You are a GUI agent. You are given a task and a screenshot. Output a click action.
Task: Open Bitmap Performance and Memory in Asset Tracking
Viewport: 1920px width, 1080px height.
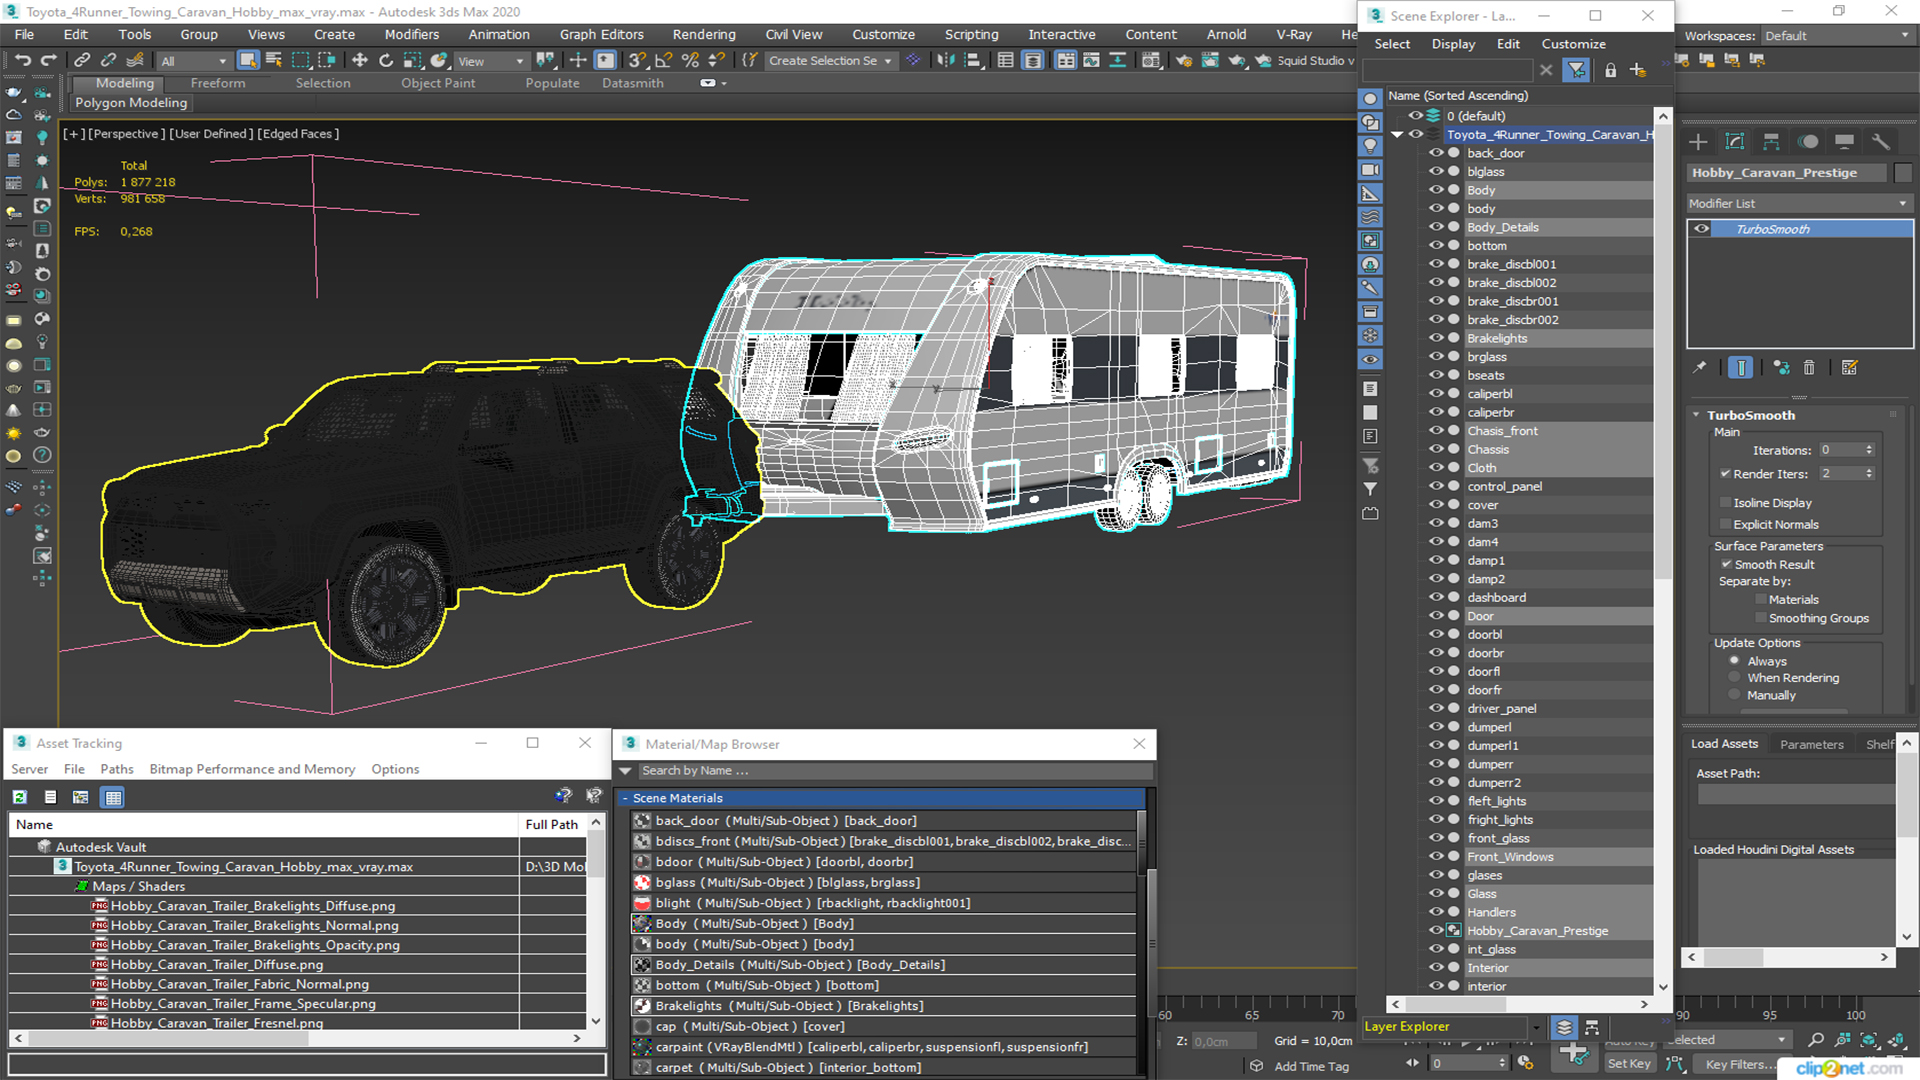point(252,769)
